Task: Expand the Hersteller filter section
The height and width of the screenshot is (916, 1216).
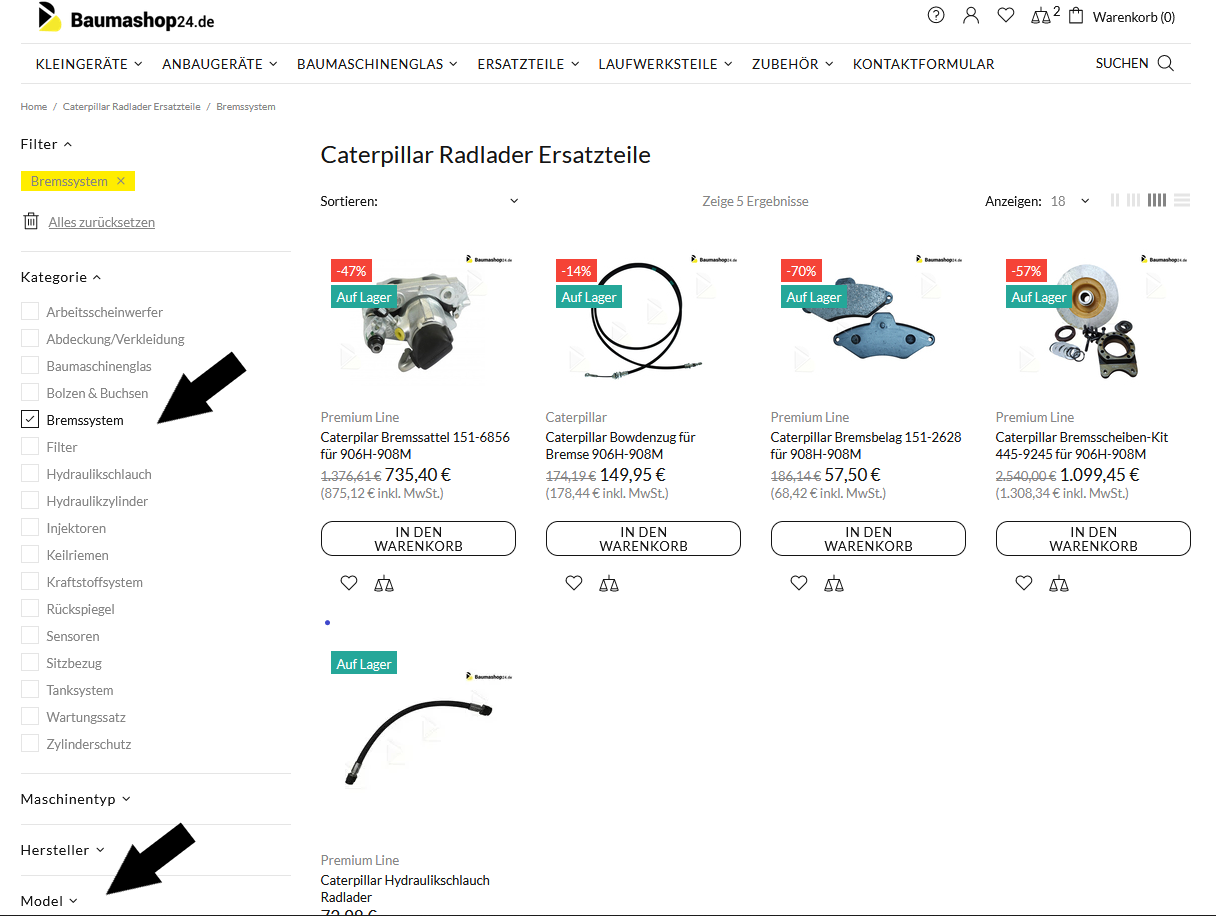Action: (x=63, y=850)
